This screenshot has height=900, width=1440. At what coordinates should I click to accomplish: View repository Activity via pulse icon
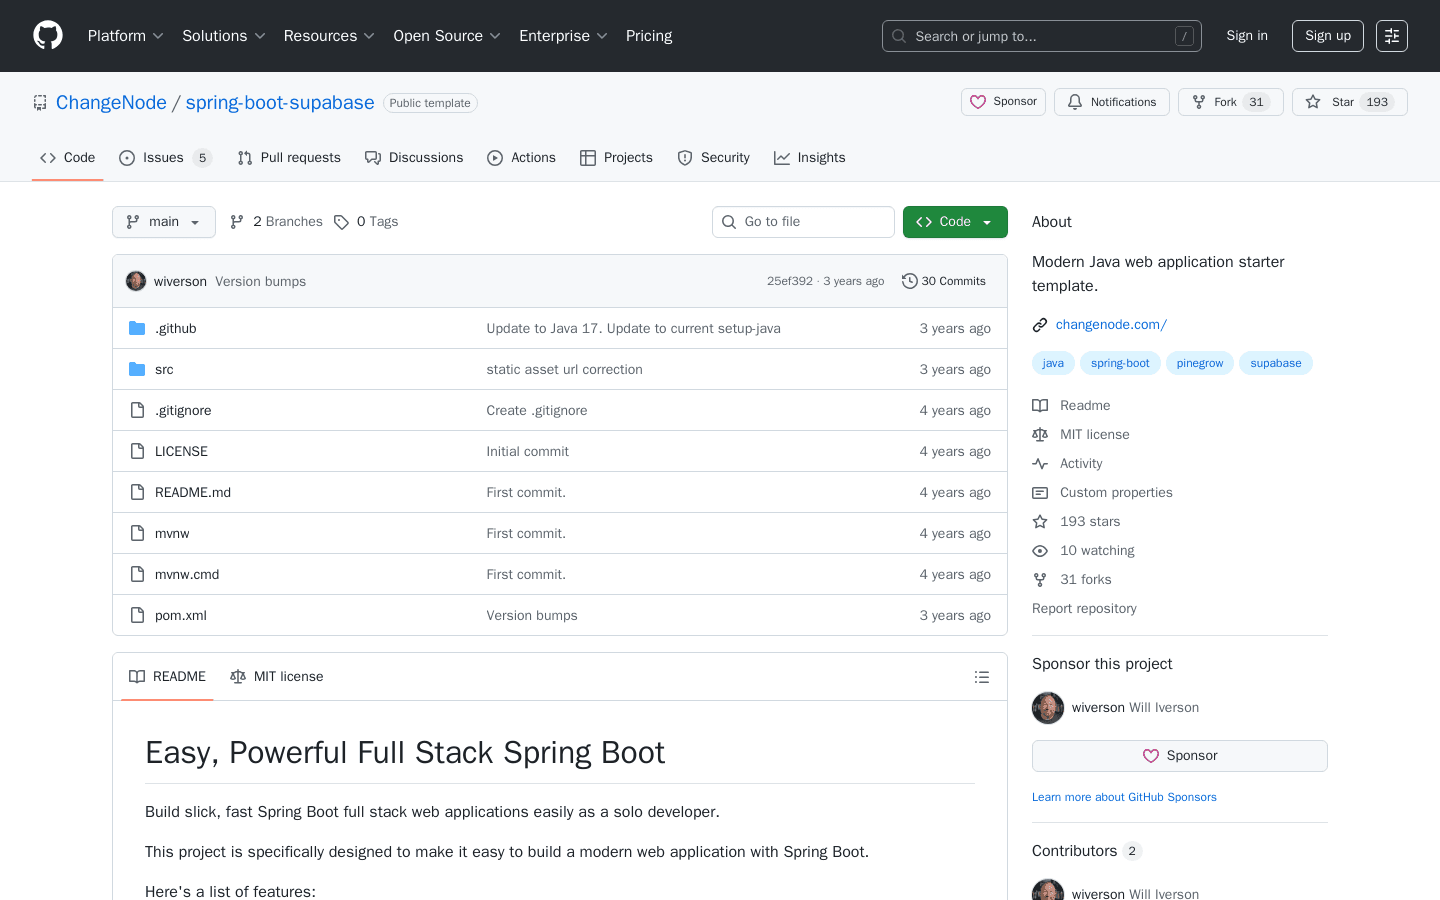coord(1040,463)
